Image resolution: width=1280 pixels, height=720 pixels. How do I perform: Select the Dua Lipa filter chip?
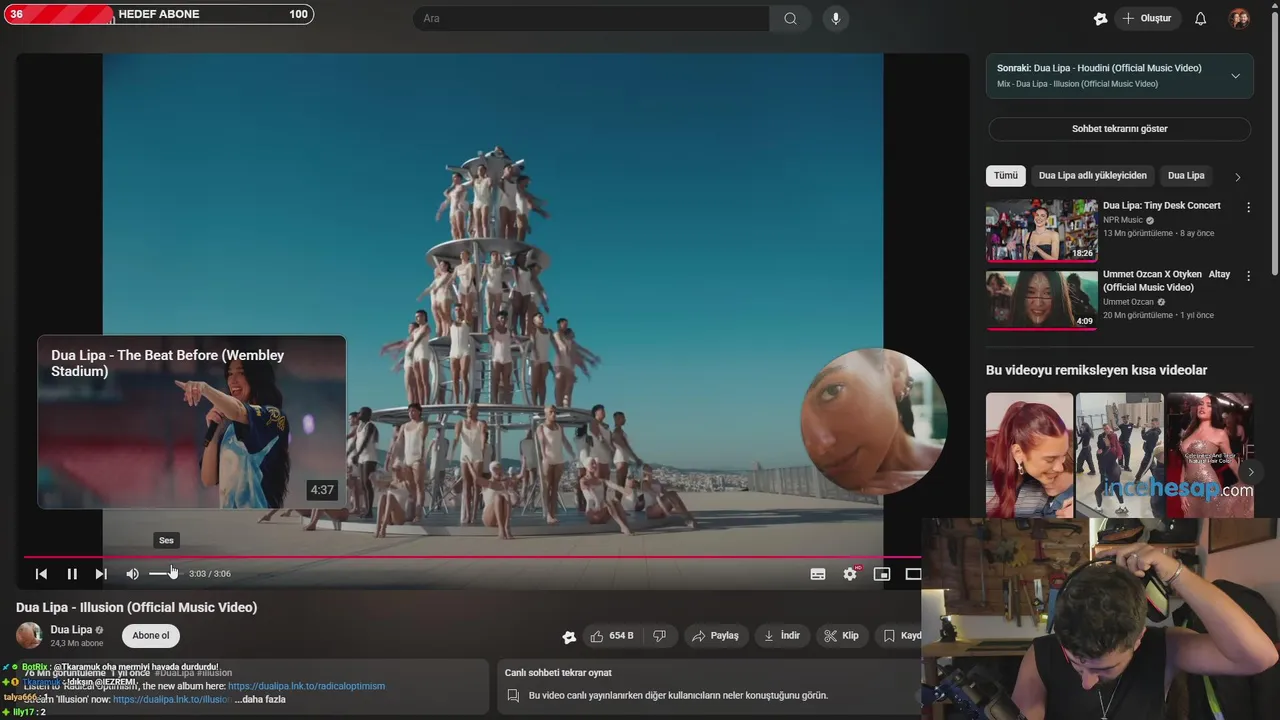coord(1186,176)
